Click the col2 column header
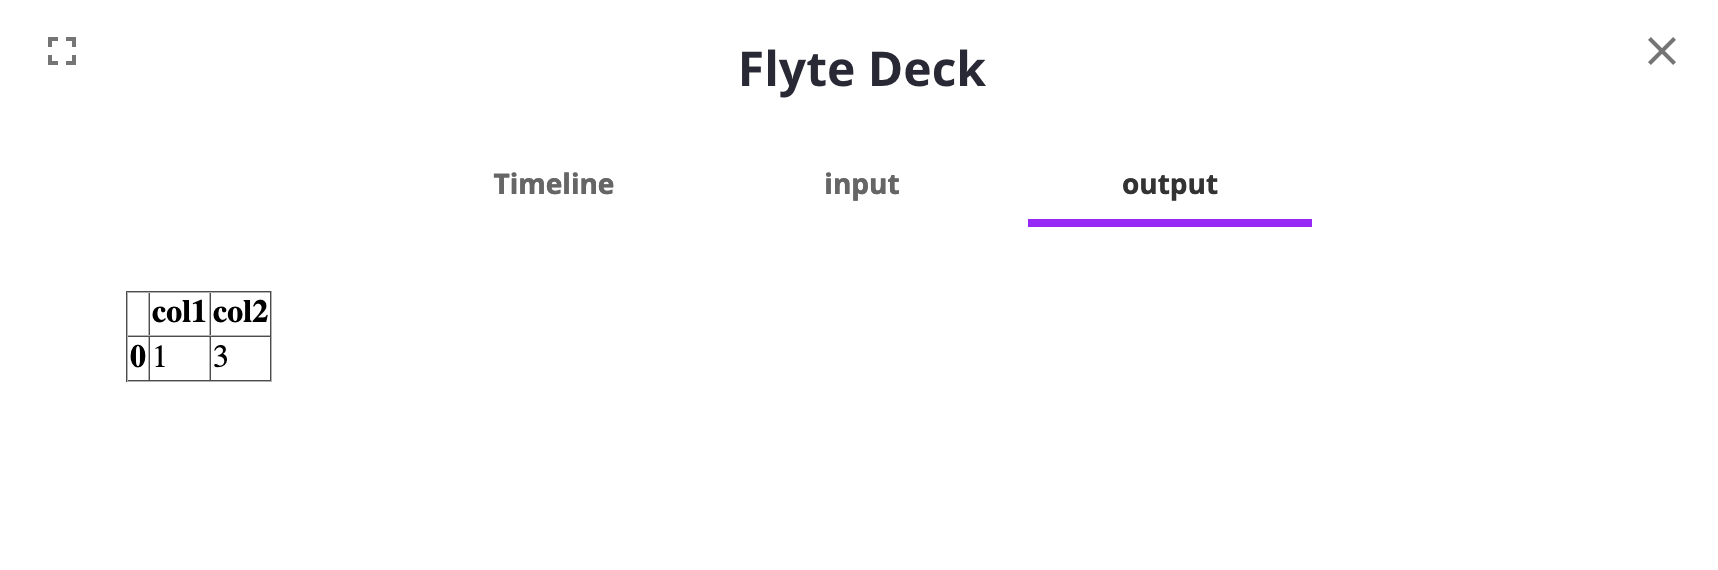This screenshot has width=1718, height=570. (x=240, y=313)
